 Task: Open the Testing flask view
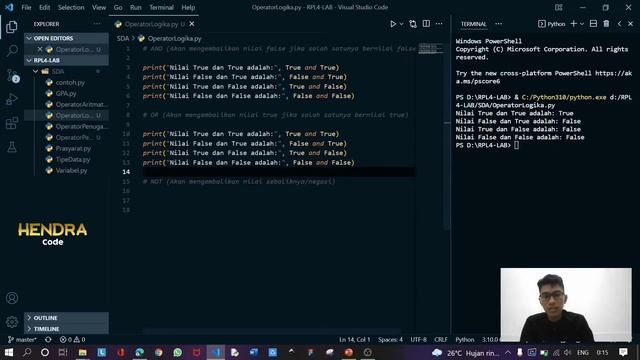(12, 147)
